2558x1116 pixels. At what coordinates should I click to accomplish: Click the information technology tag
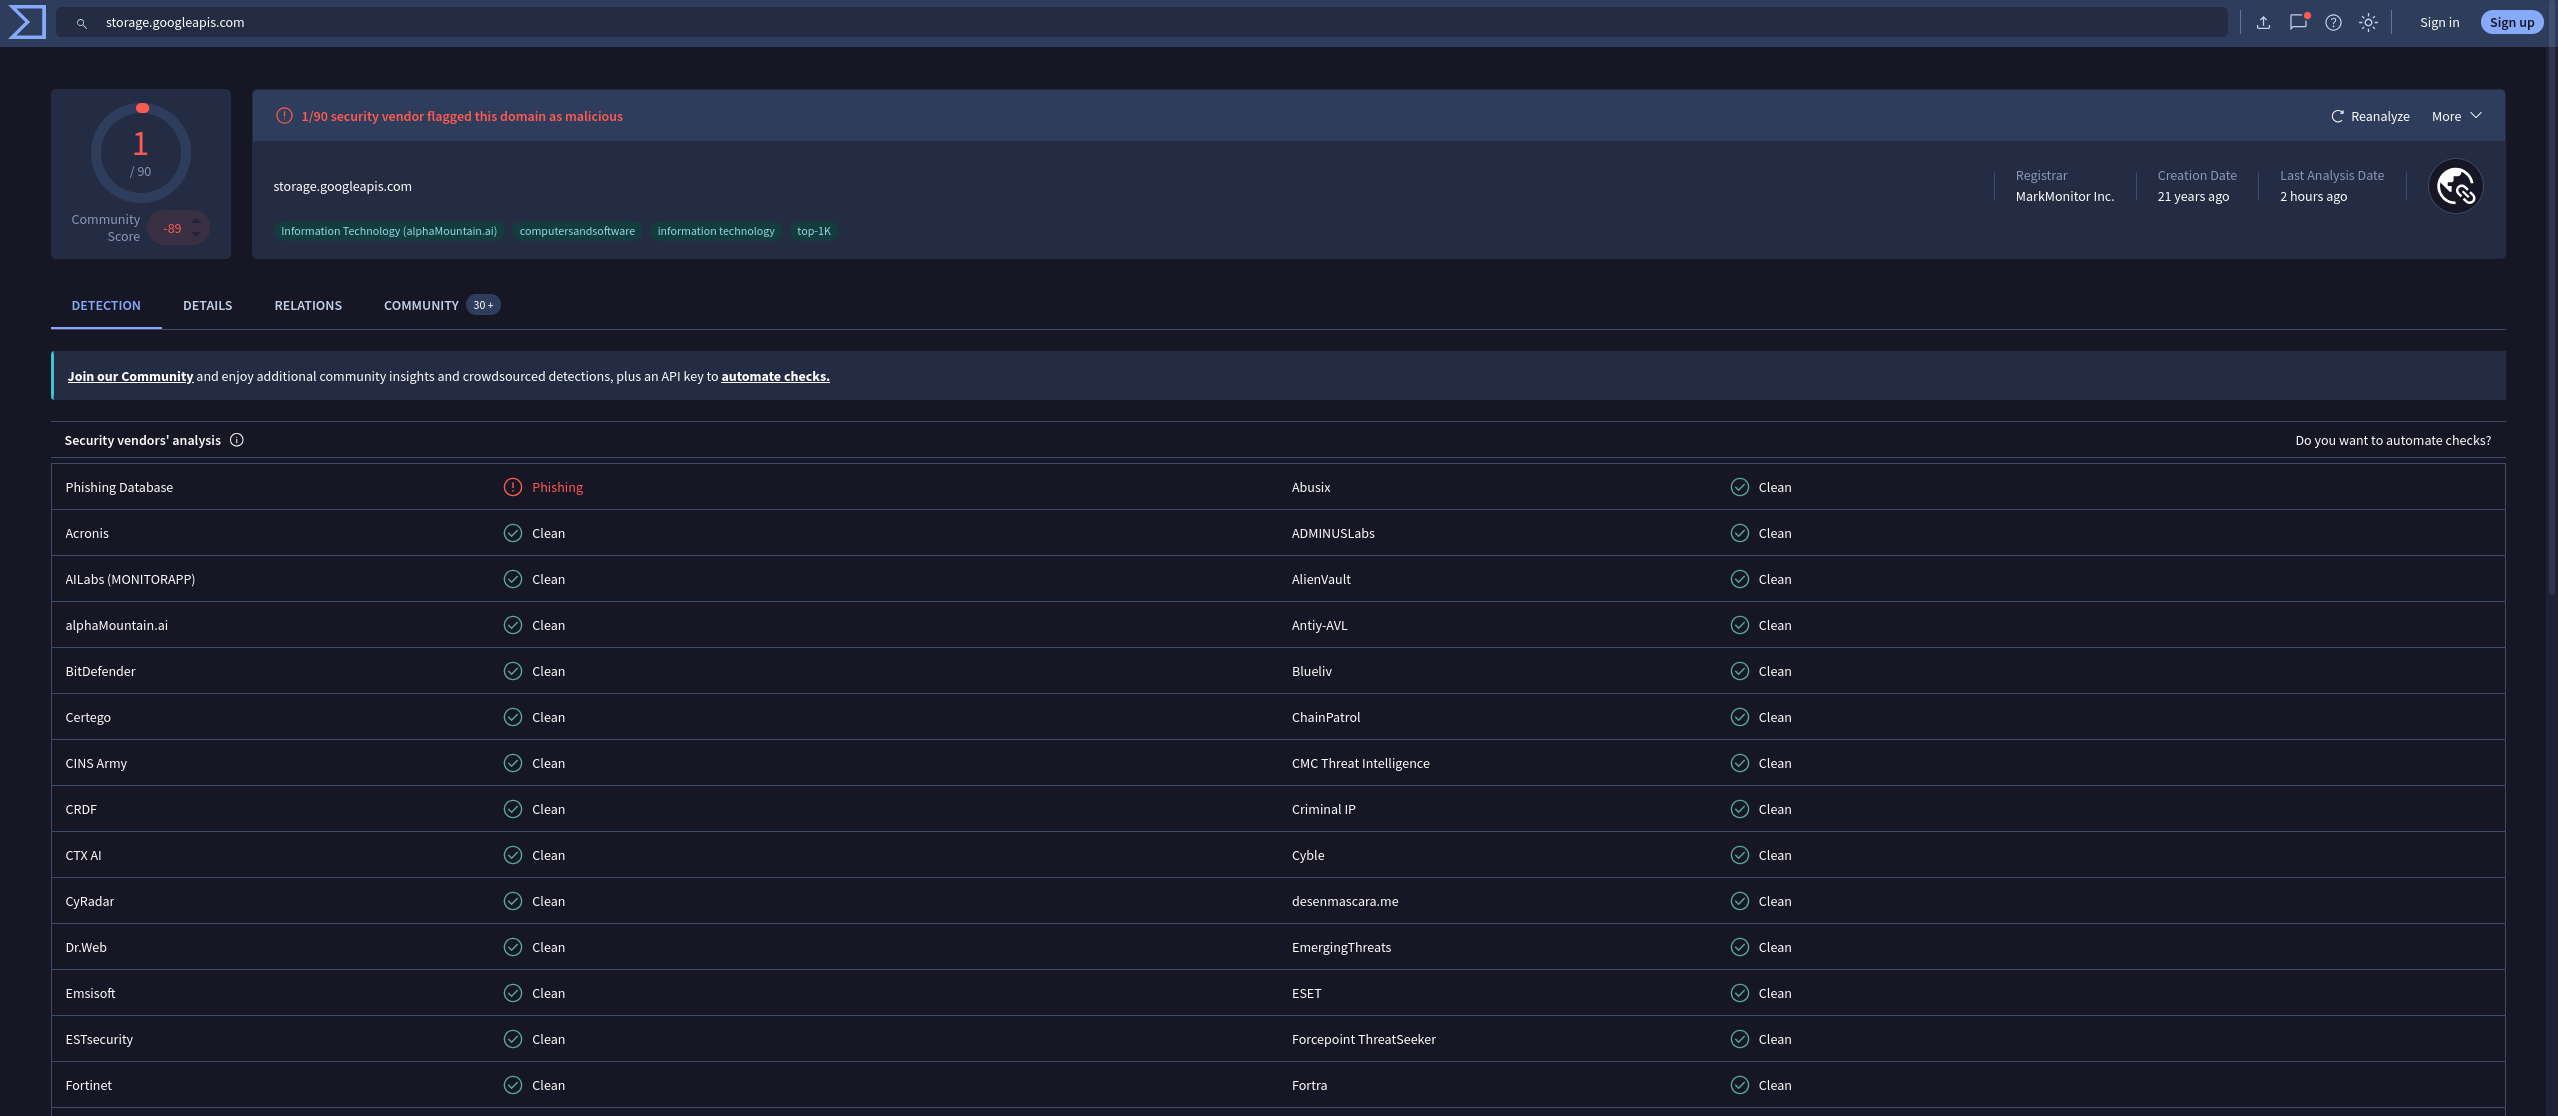[716, 231]
